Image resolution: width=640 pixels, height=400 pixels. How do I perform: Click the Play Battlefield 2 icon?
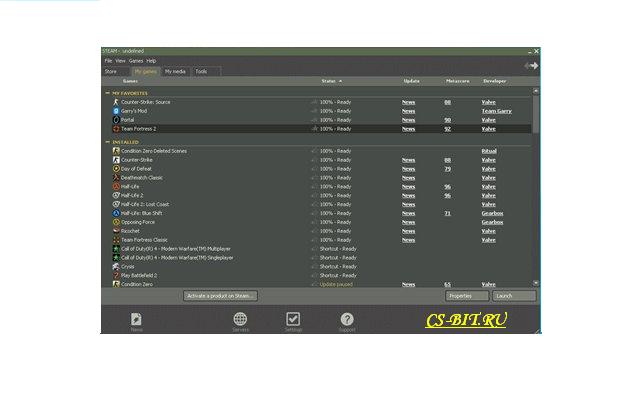116,276
